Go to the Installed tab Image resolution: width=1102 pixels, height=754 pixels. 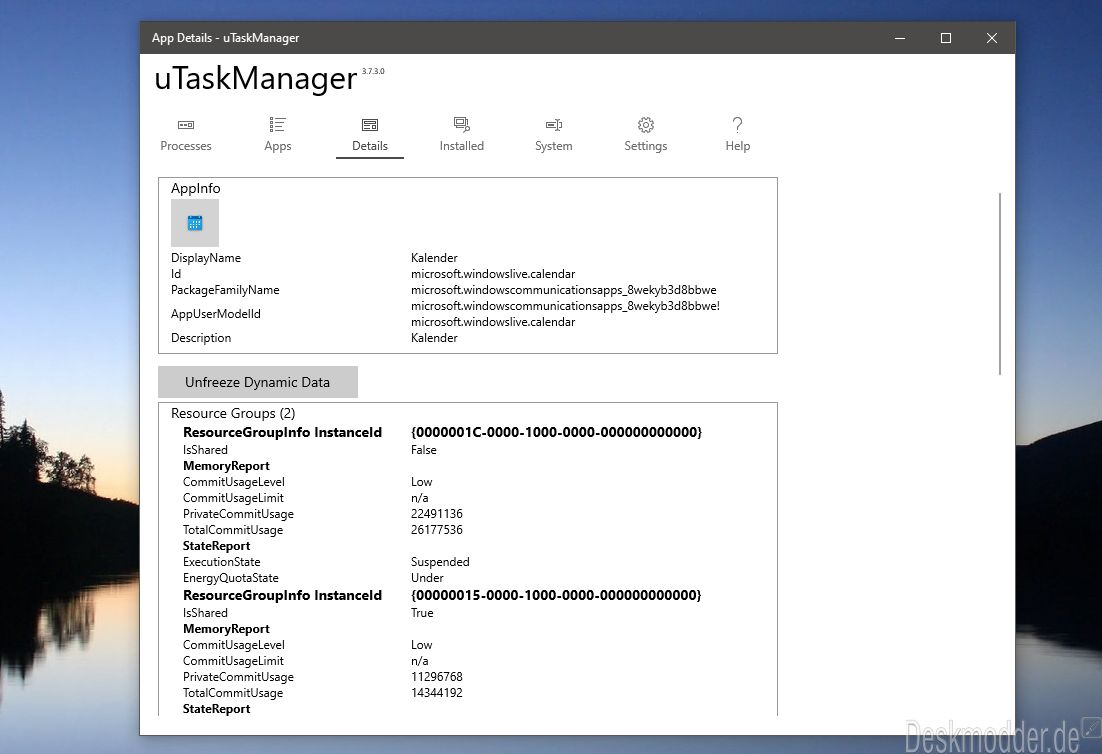pos(462,134)
